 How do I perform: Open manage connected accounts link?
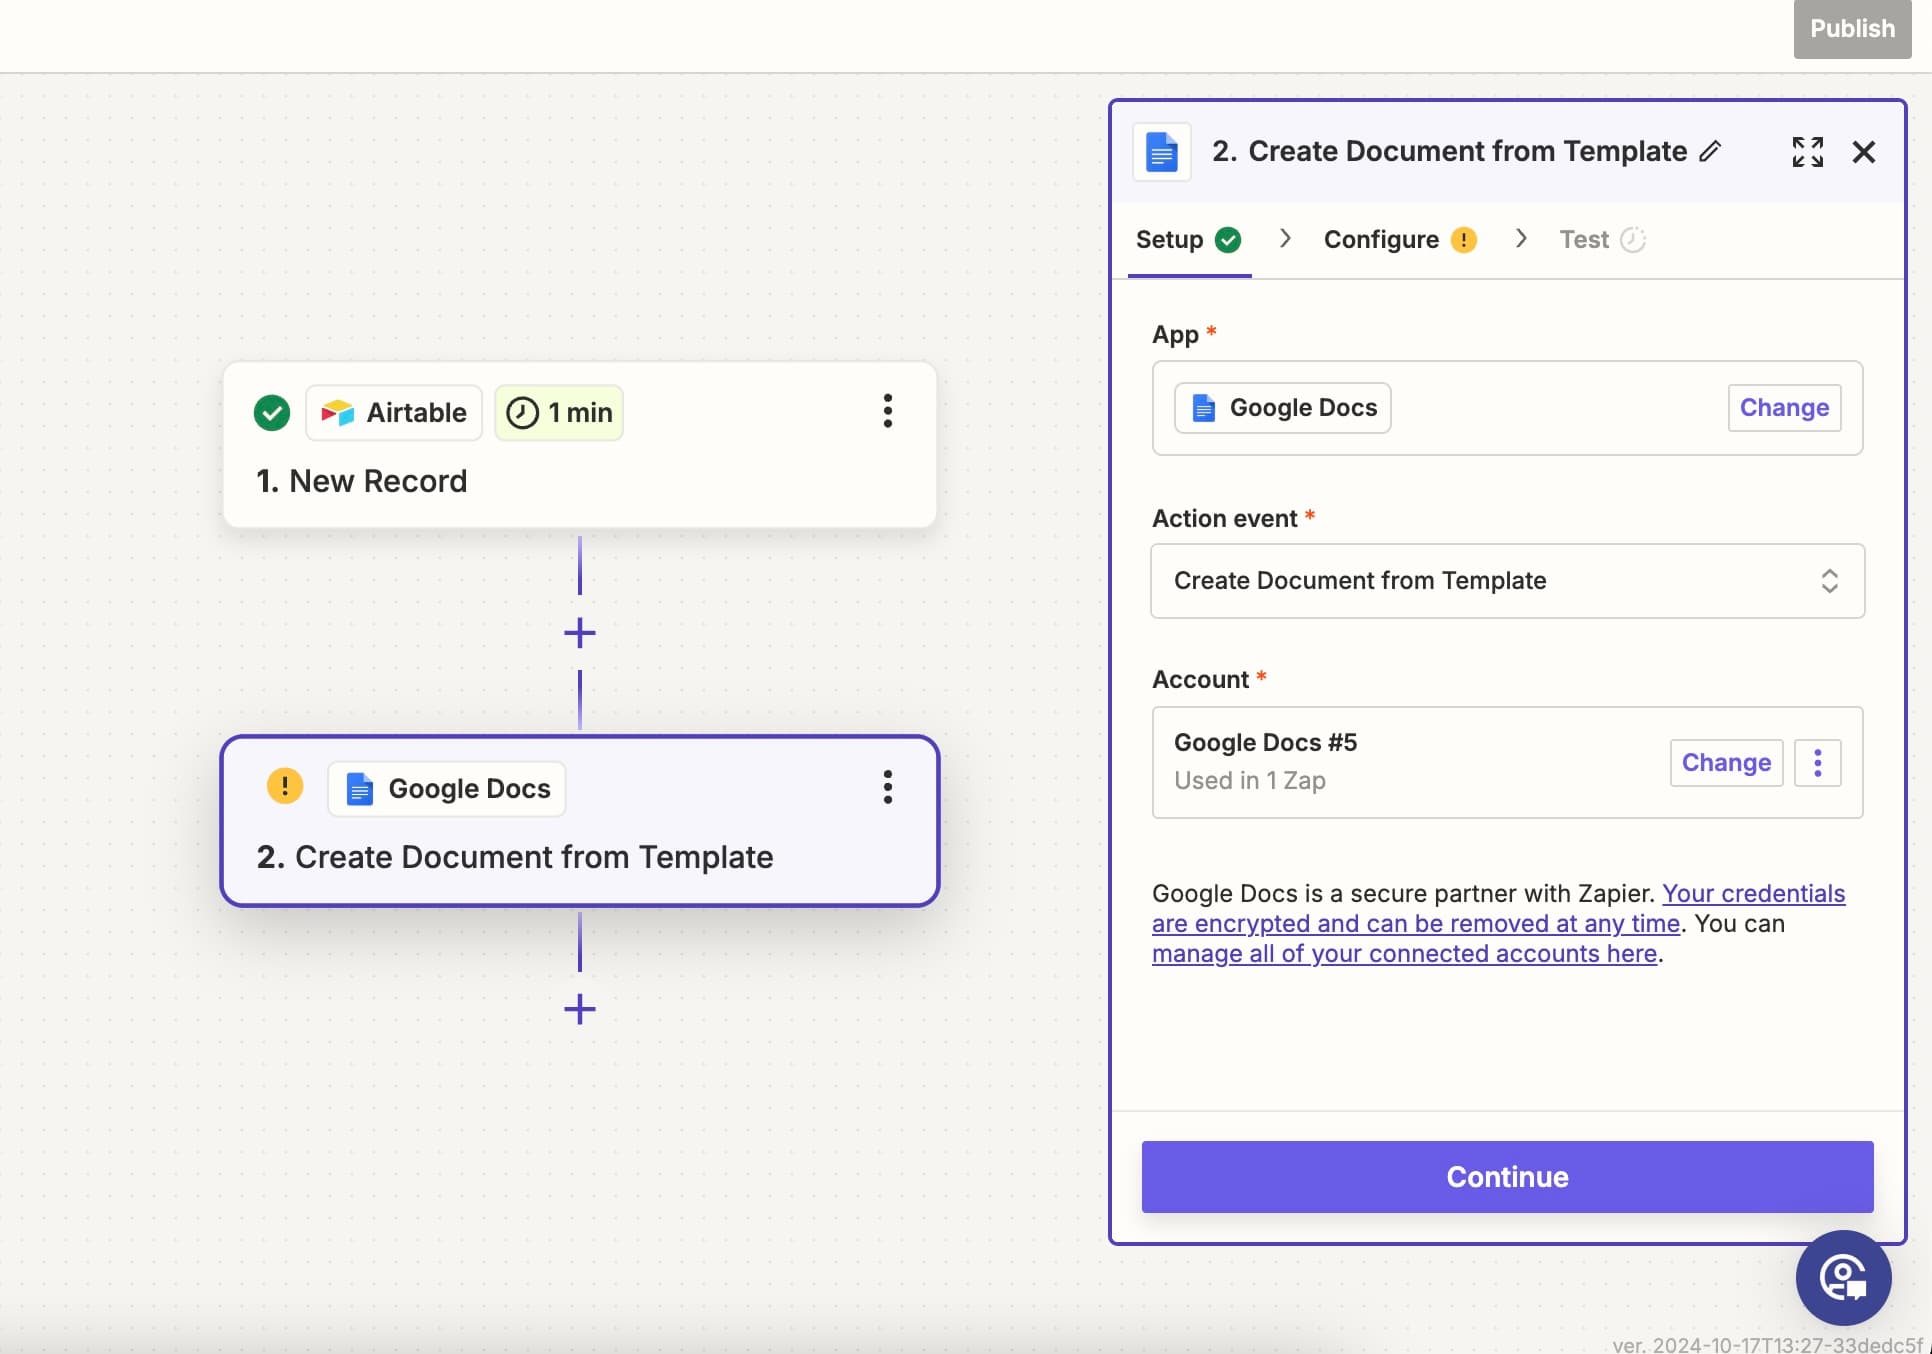click(1404, 954)
